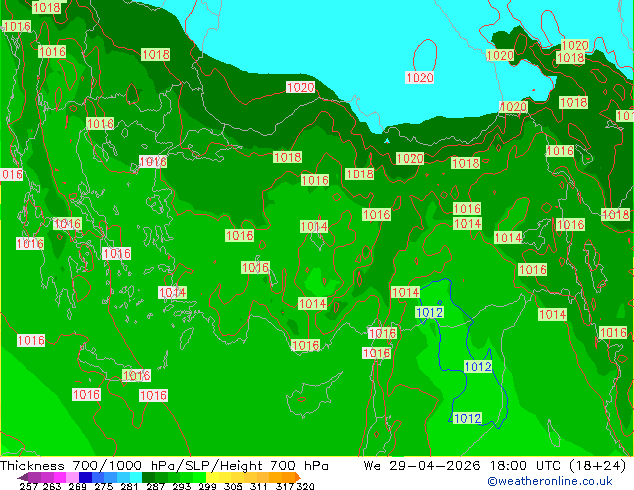634x490 pixels.
Task: Click legend value 299
Action: pyautogui.click(x=207, y=486)
